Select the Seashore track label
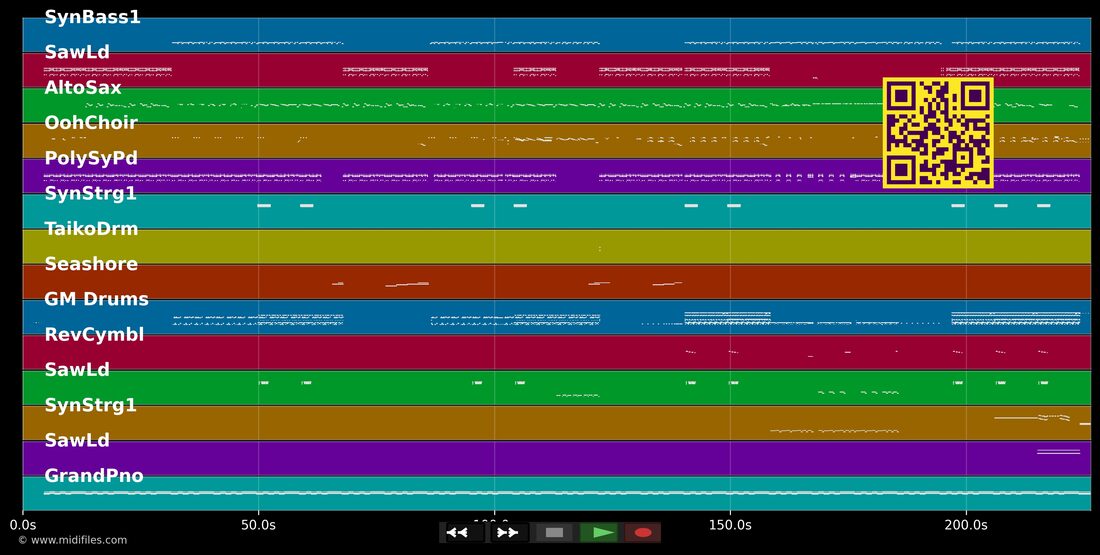 90,264
